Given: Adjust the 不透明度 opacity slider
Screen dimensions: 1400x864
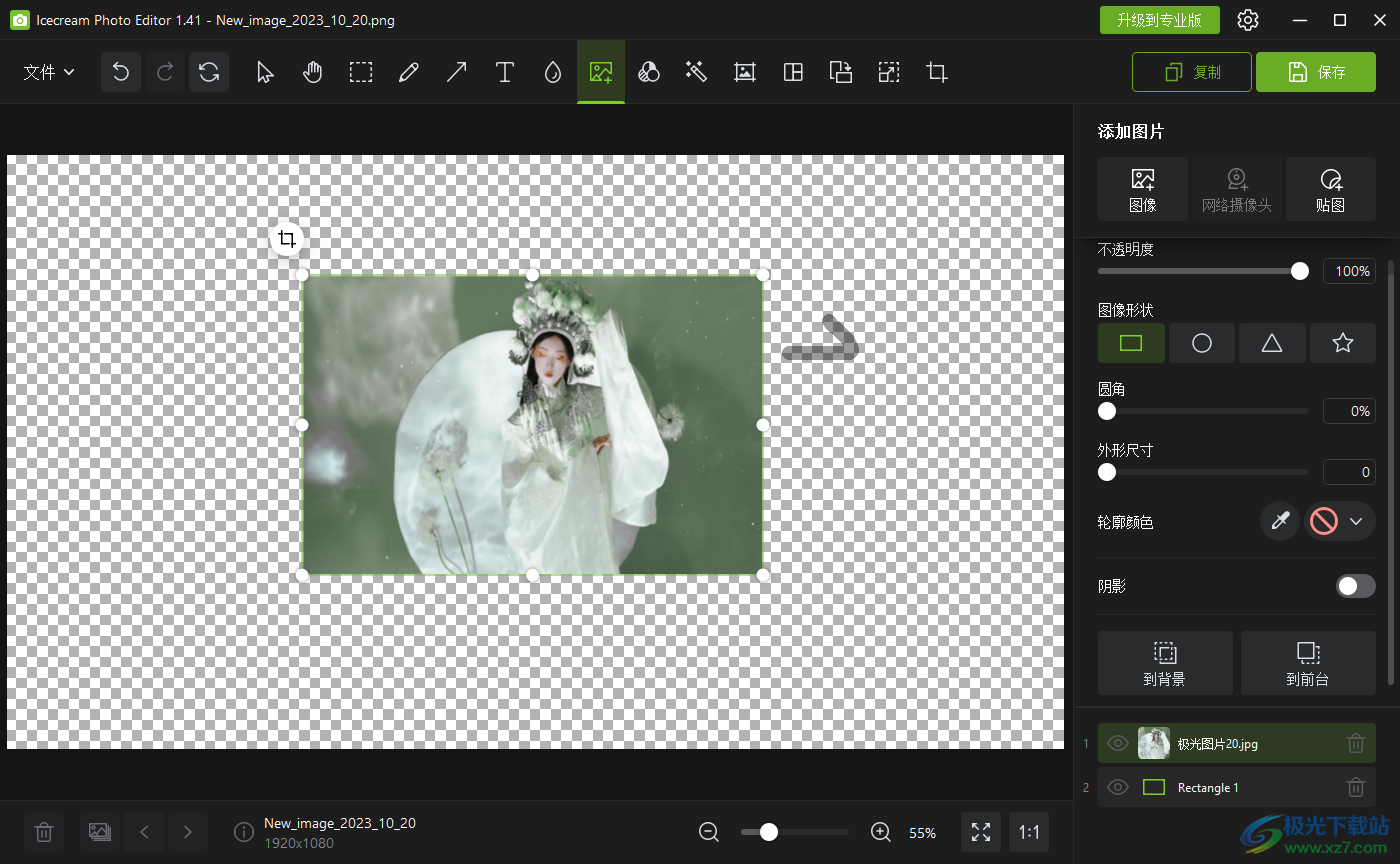Looking at the screenshot, I should [x=1203, y=271].
